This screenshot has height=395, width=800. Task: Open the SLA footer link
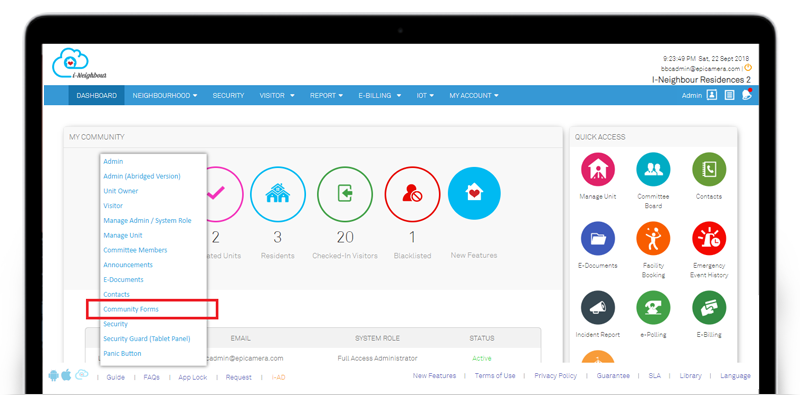click(x=655, y=376)
